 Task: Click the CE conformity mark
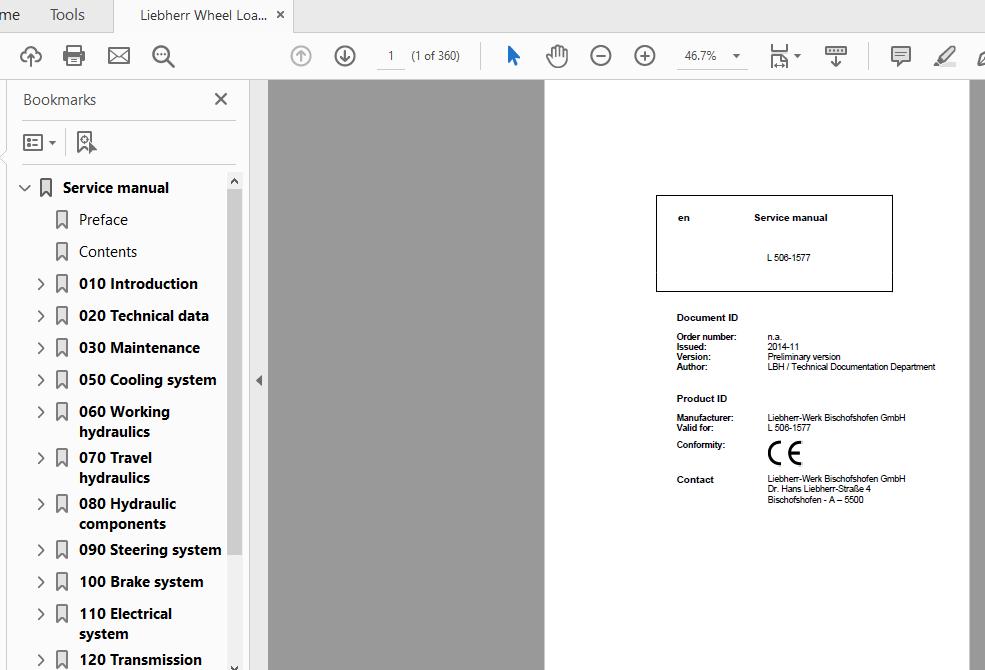click(785, 453)
